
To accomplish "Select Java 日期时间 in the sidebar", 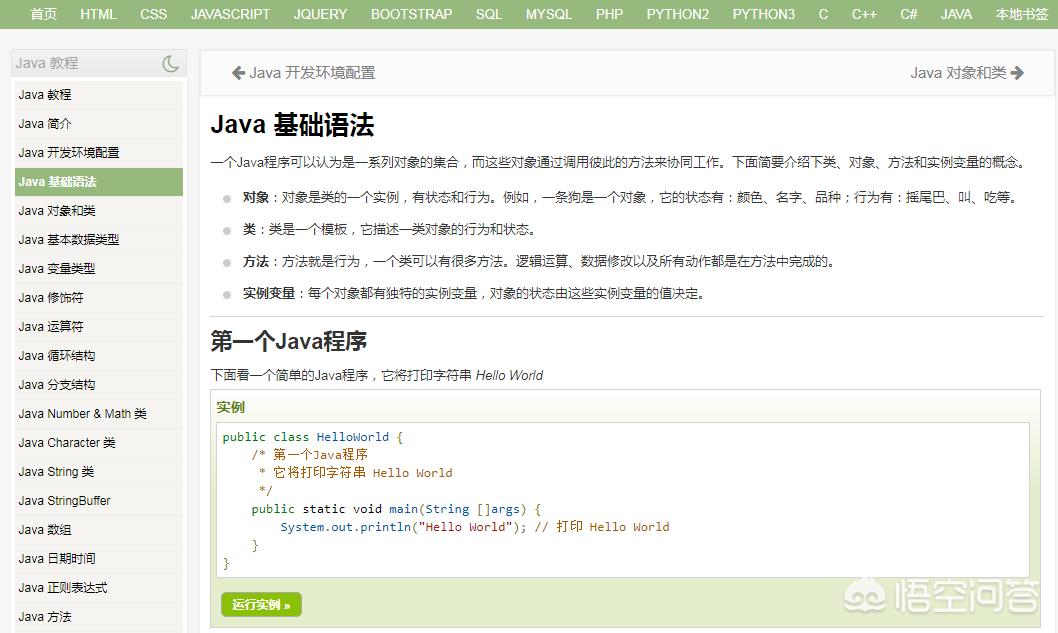I will [99, 559].
